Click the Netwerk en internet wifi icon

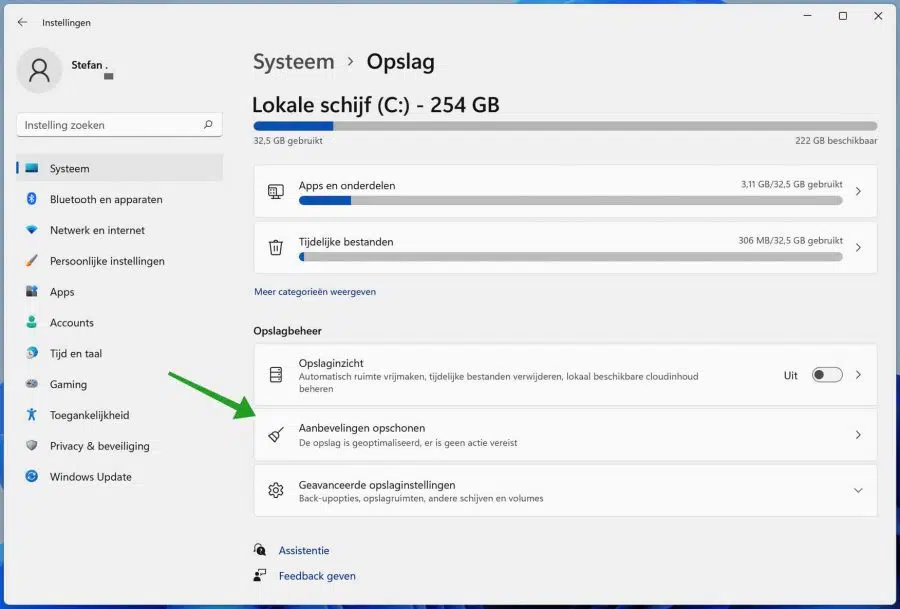(x=32, y=230)
